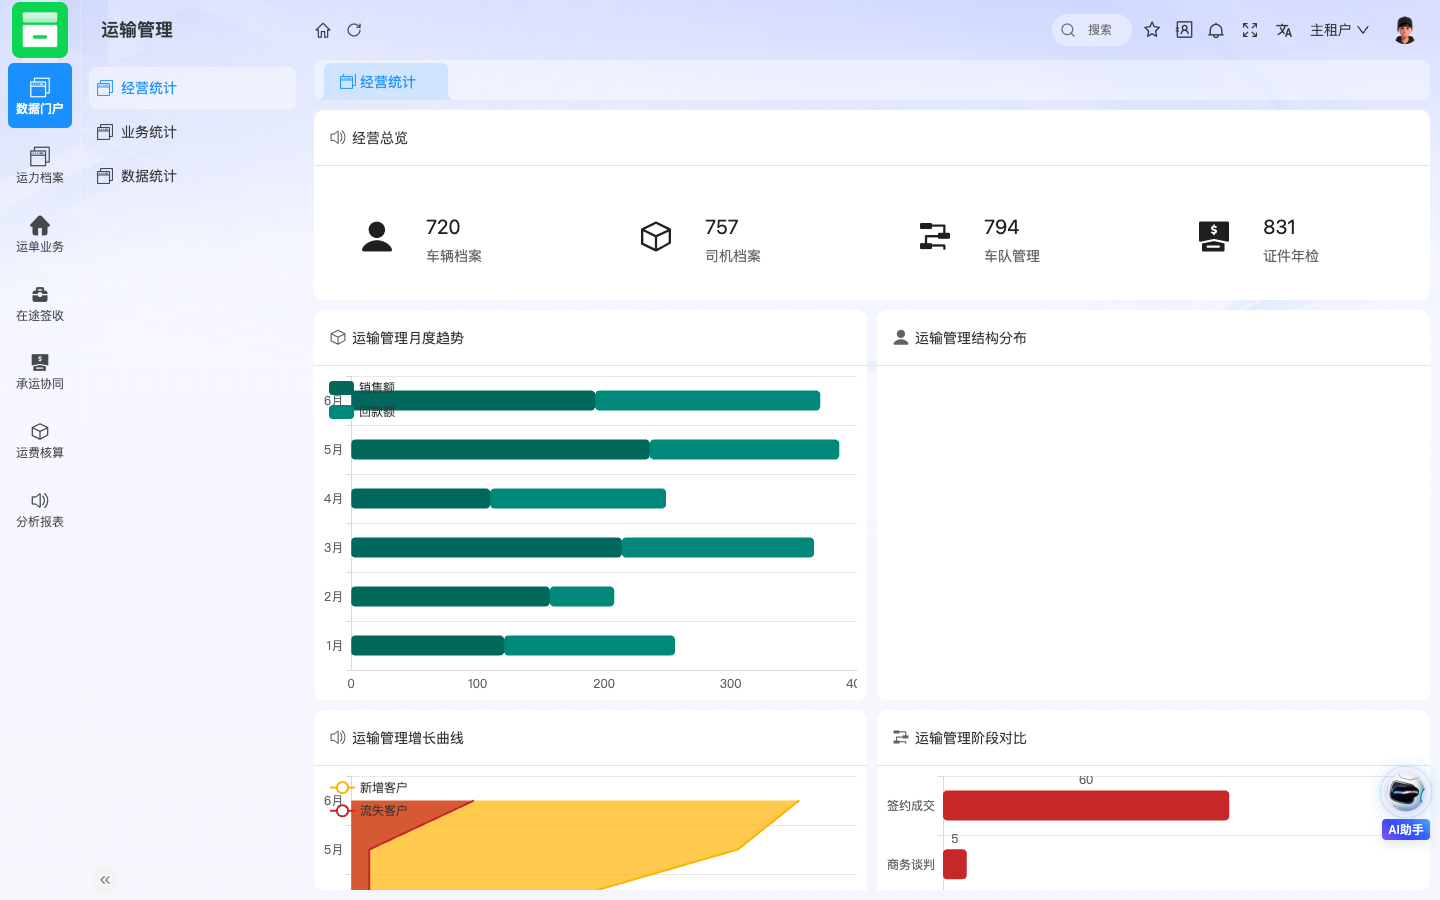
Task: Select 业务统计 in the side menu
Action: [x=192, y=132]
